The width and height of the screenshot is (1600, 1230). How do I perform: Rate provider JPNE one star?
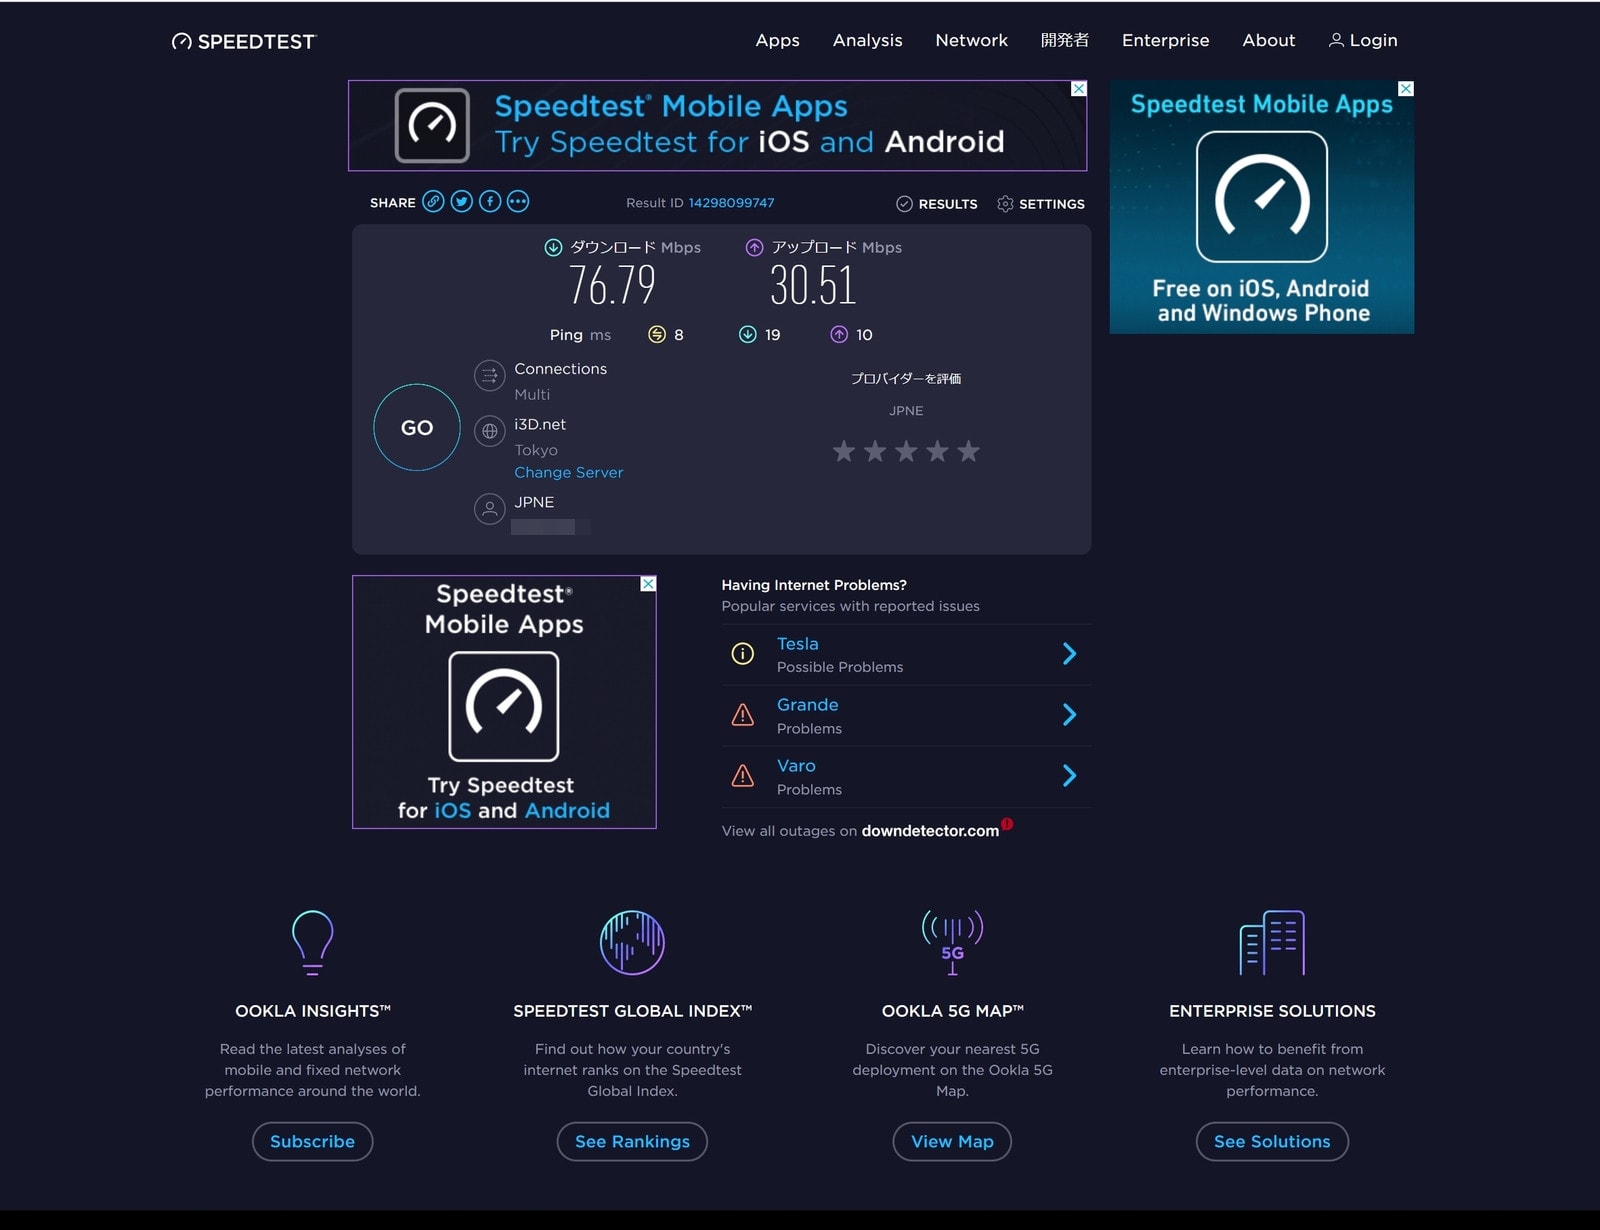tap(844, 451)
